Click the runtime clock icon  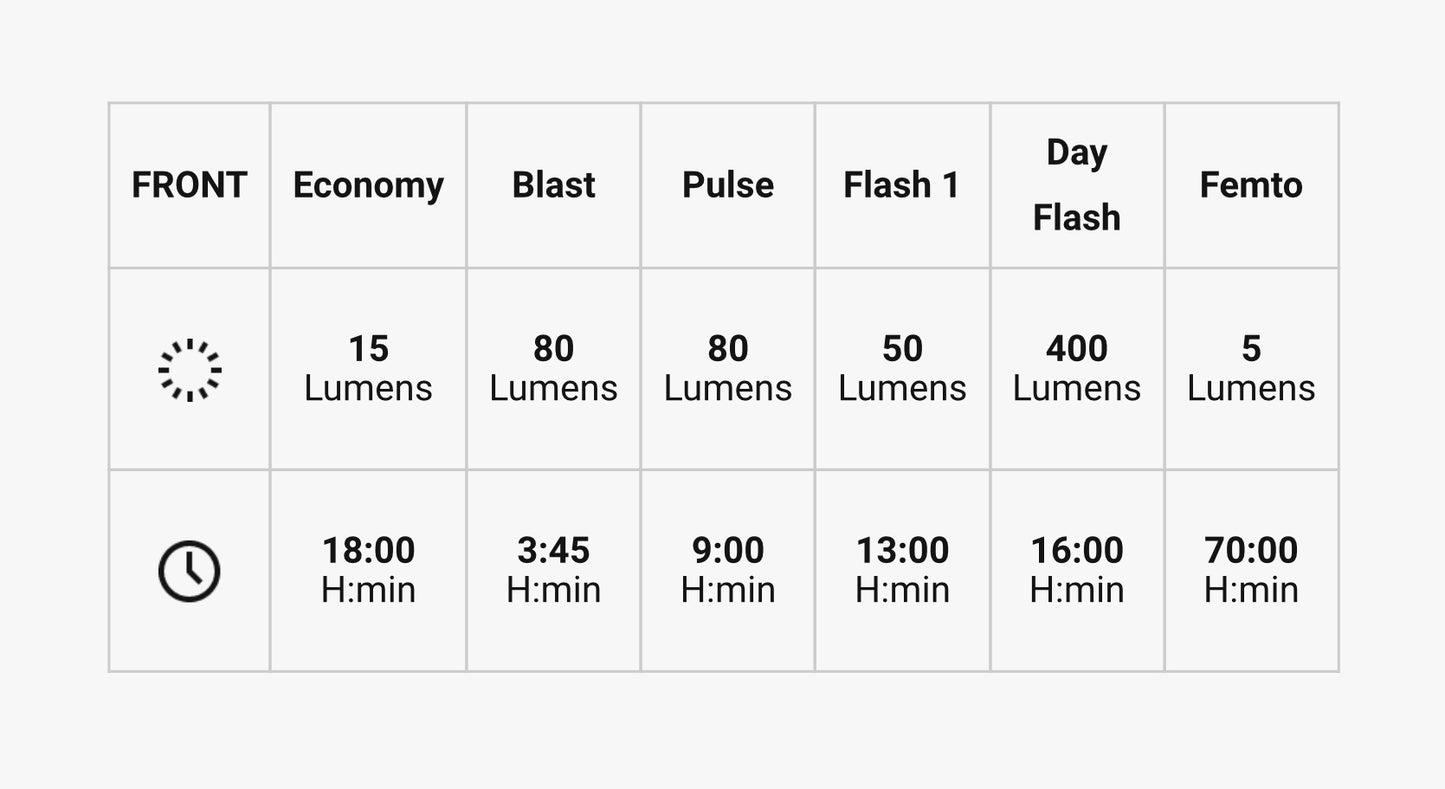coord(189,571)
